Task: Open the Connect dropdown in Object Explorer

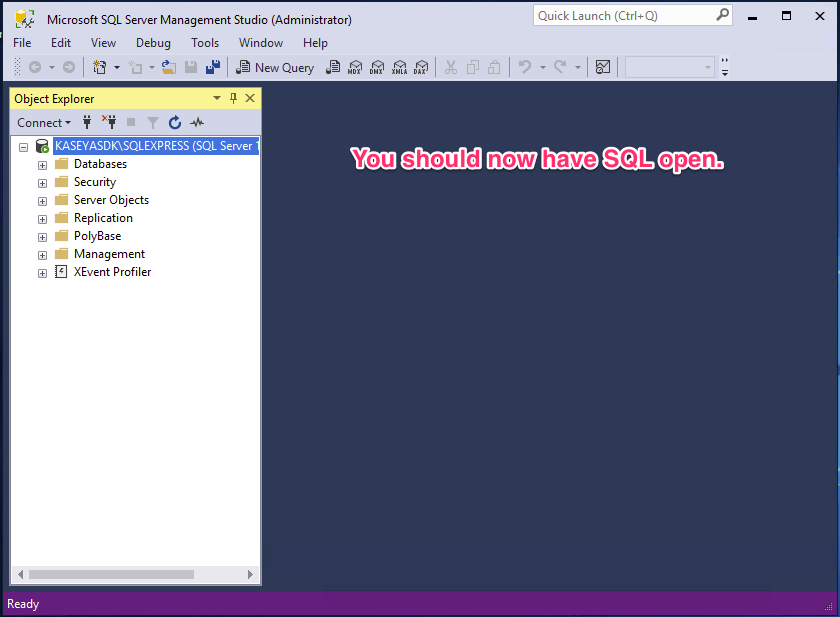Action: coord(43,123)
